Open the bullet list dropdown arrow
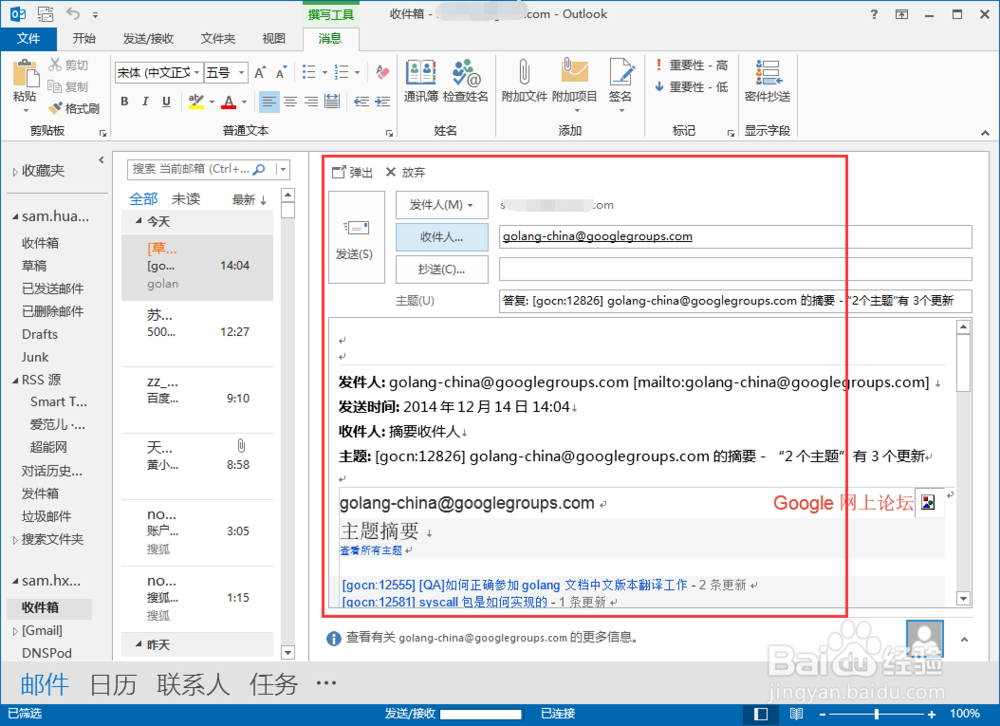This screenshot has height=726, width=1000. tap(325, 73)
